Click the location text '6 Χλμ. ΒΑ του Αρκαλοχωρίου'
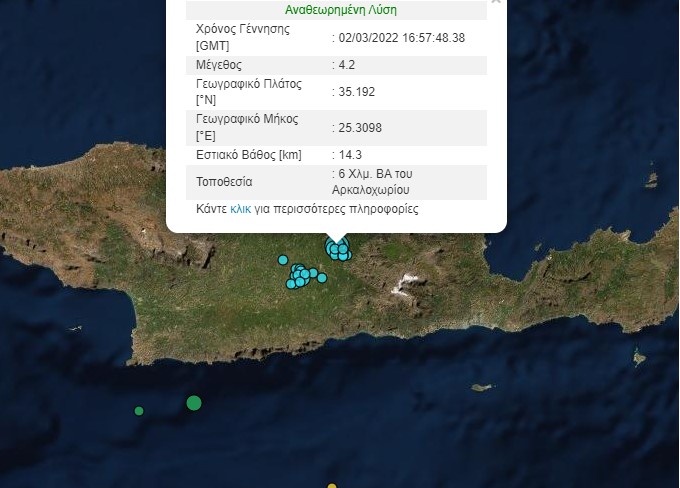 [375, 181]
